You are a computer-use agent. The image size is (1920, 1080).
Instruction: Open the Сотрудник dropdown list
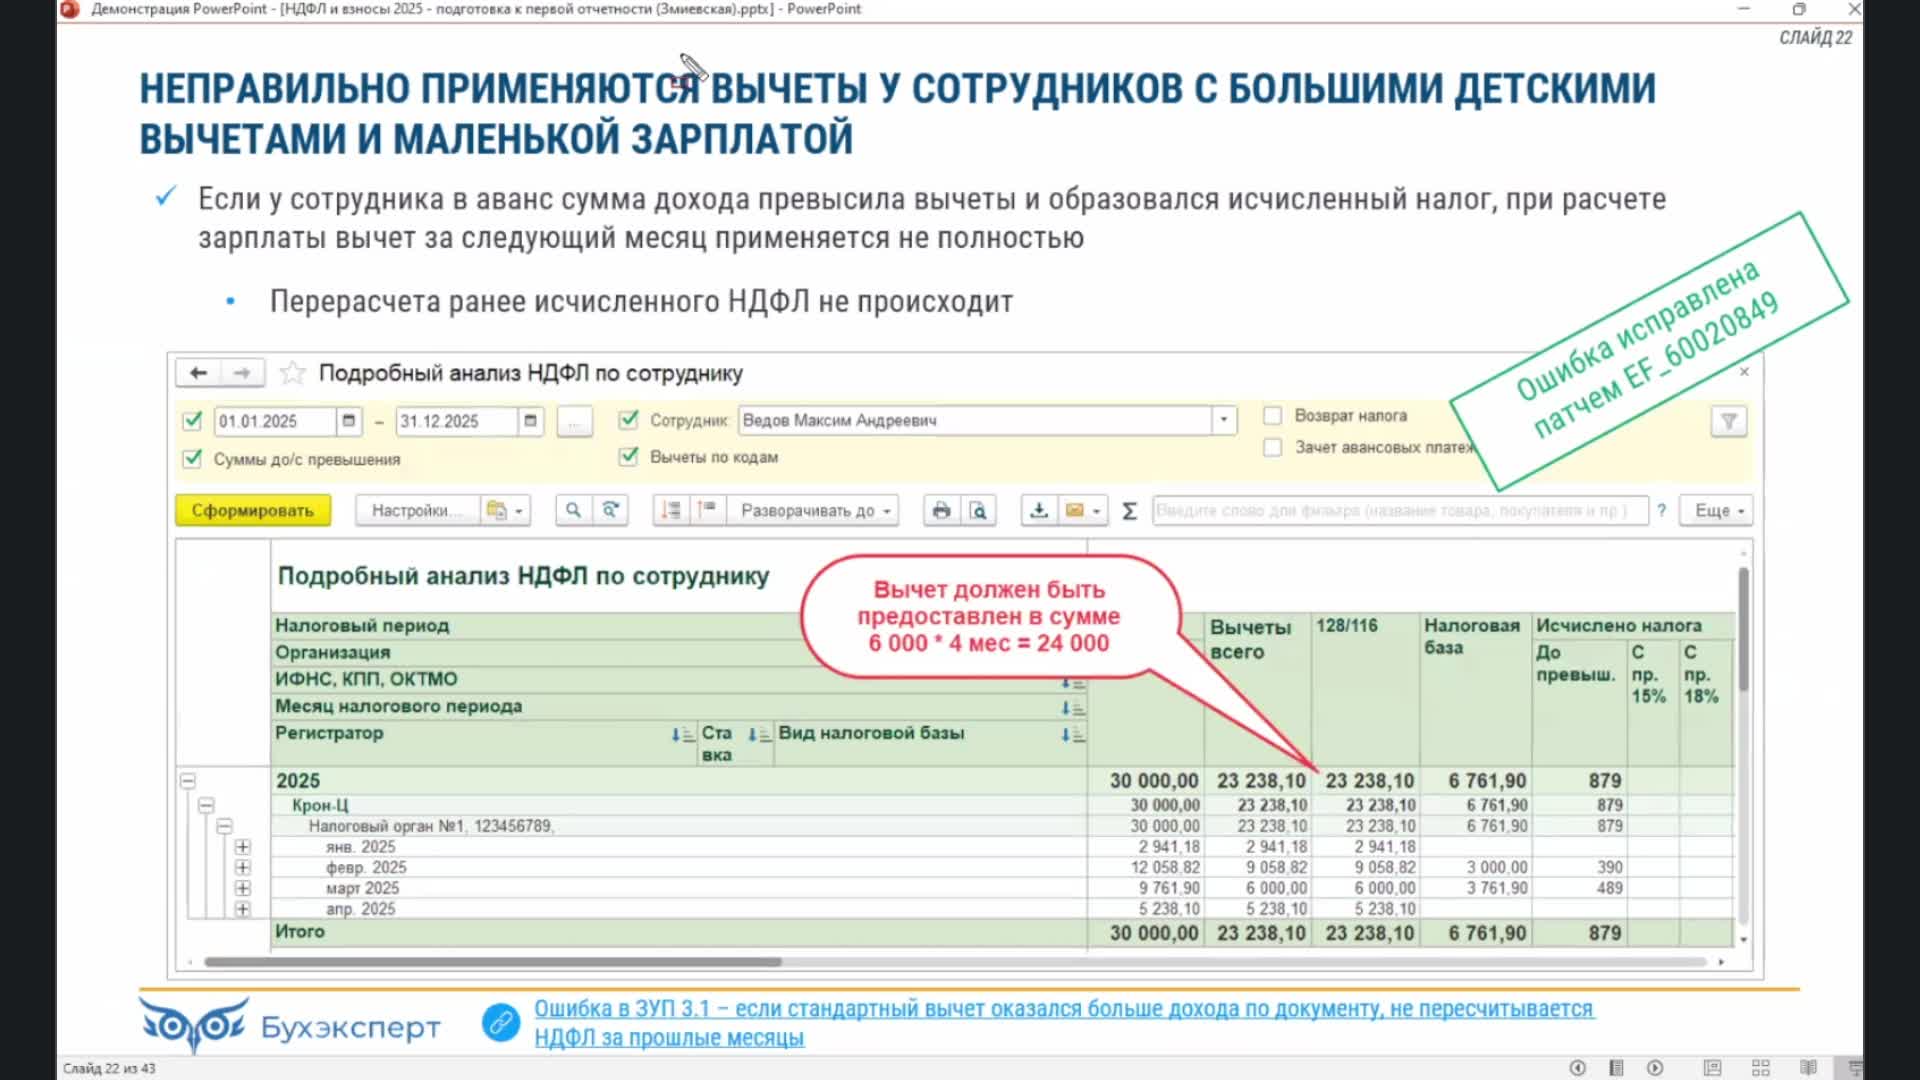tap(1223, 420)
